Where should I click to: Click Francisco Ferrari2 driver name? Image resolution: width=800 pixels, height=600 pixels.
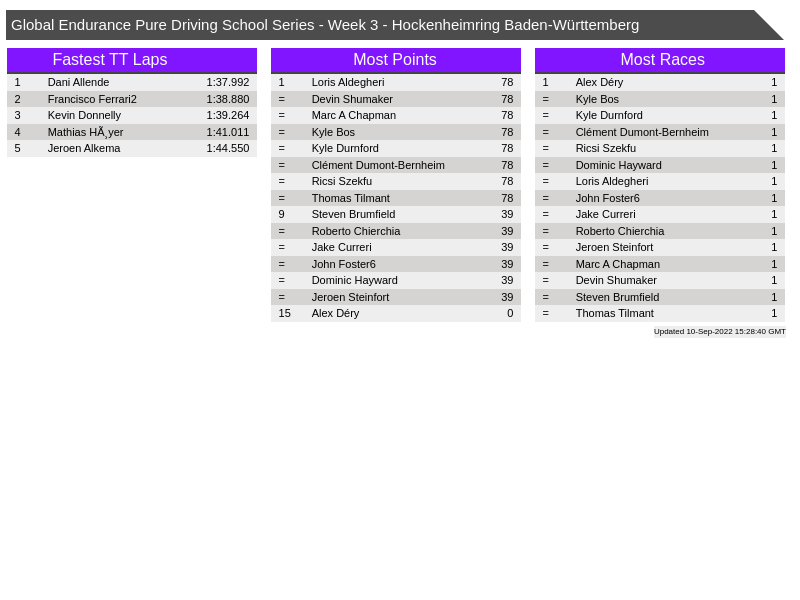point(92,99)
